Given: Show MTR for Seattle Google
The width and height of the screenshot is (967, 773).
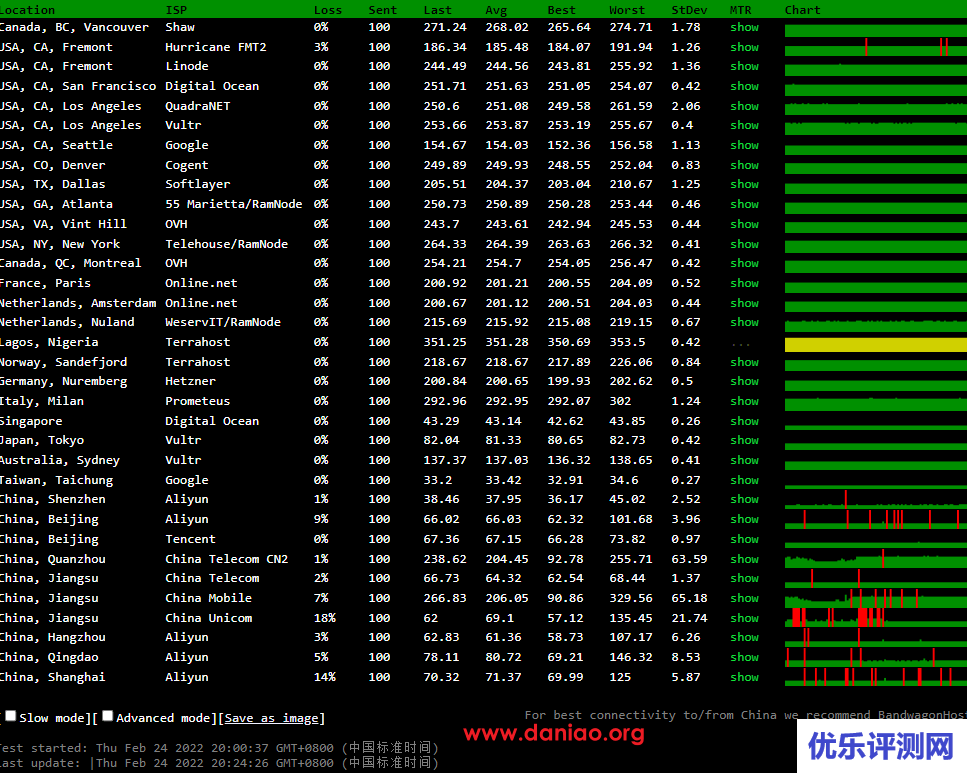Looking at the screenshot, I should pos(744,145).
